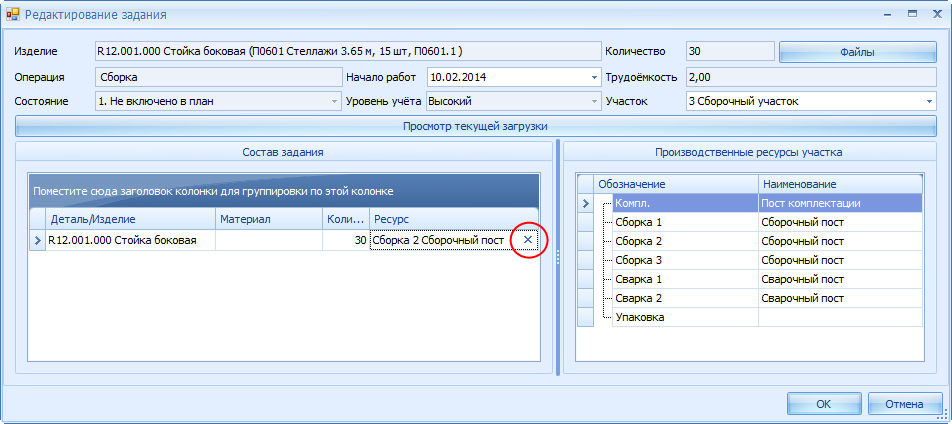
Task: Sort by the Деталь/Изделие column header
Action: tap(131, 219)
